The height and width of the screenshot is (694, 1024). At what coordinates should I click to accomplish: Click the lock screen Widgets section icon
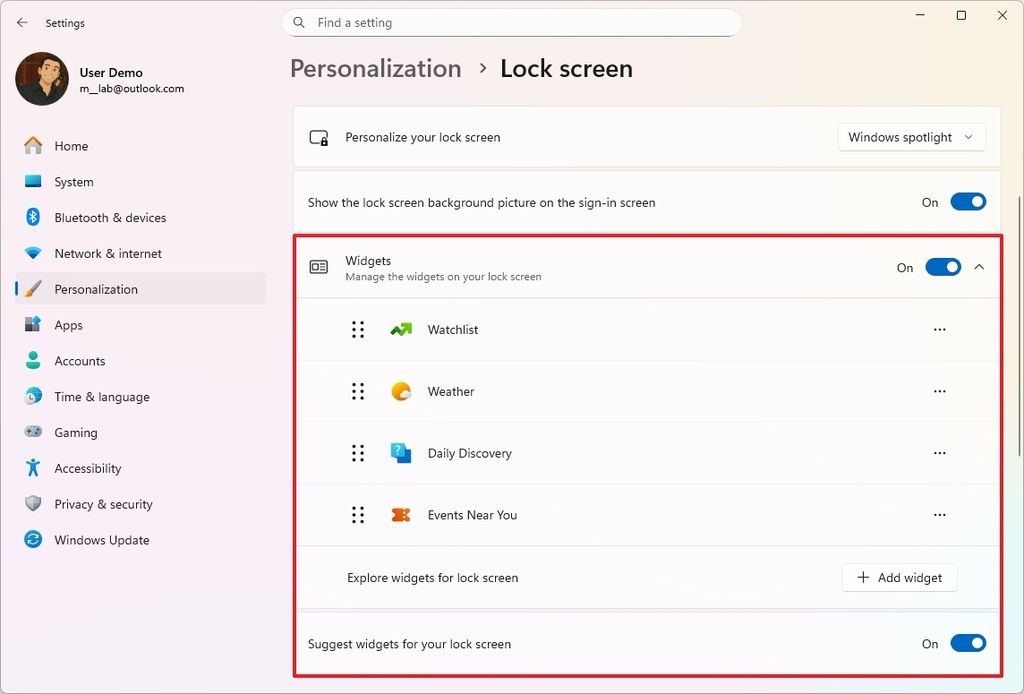tap(318, 267)
